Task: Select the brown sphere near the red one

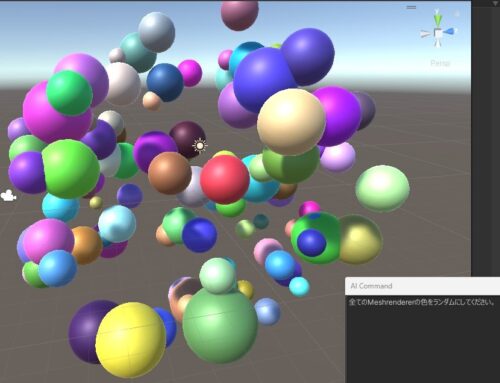Action: [x=170, y=173]
